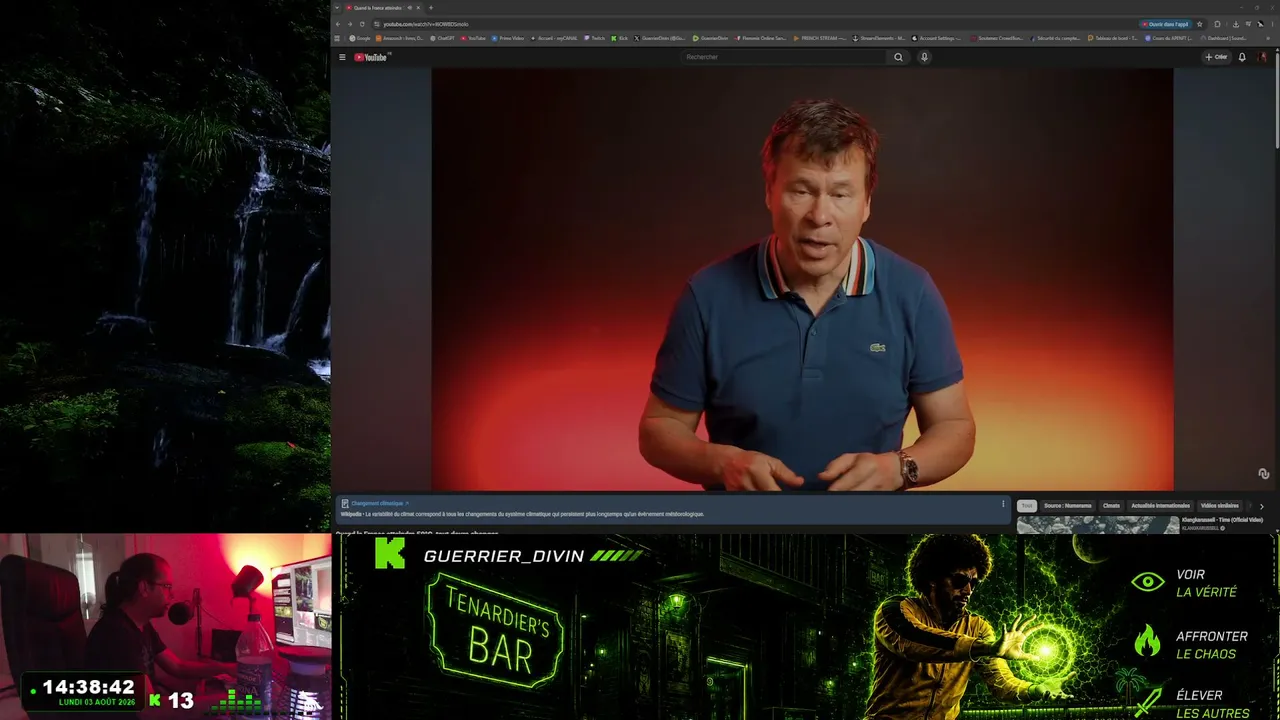
Task: Open the Kick bookmark
Action: (620, 38)
